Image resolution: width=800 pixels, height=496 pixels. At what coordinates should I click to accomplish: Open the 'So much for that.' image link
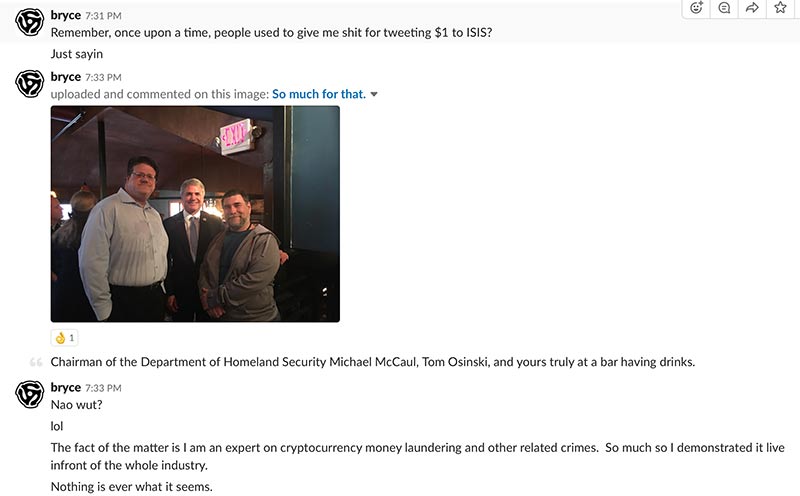point(319,94)
